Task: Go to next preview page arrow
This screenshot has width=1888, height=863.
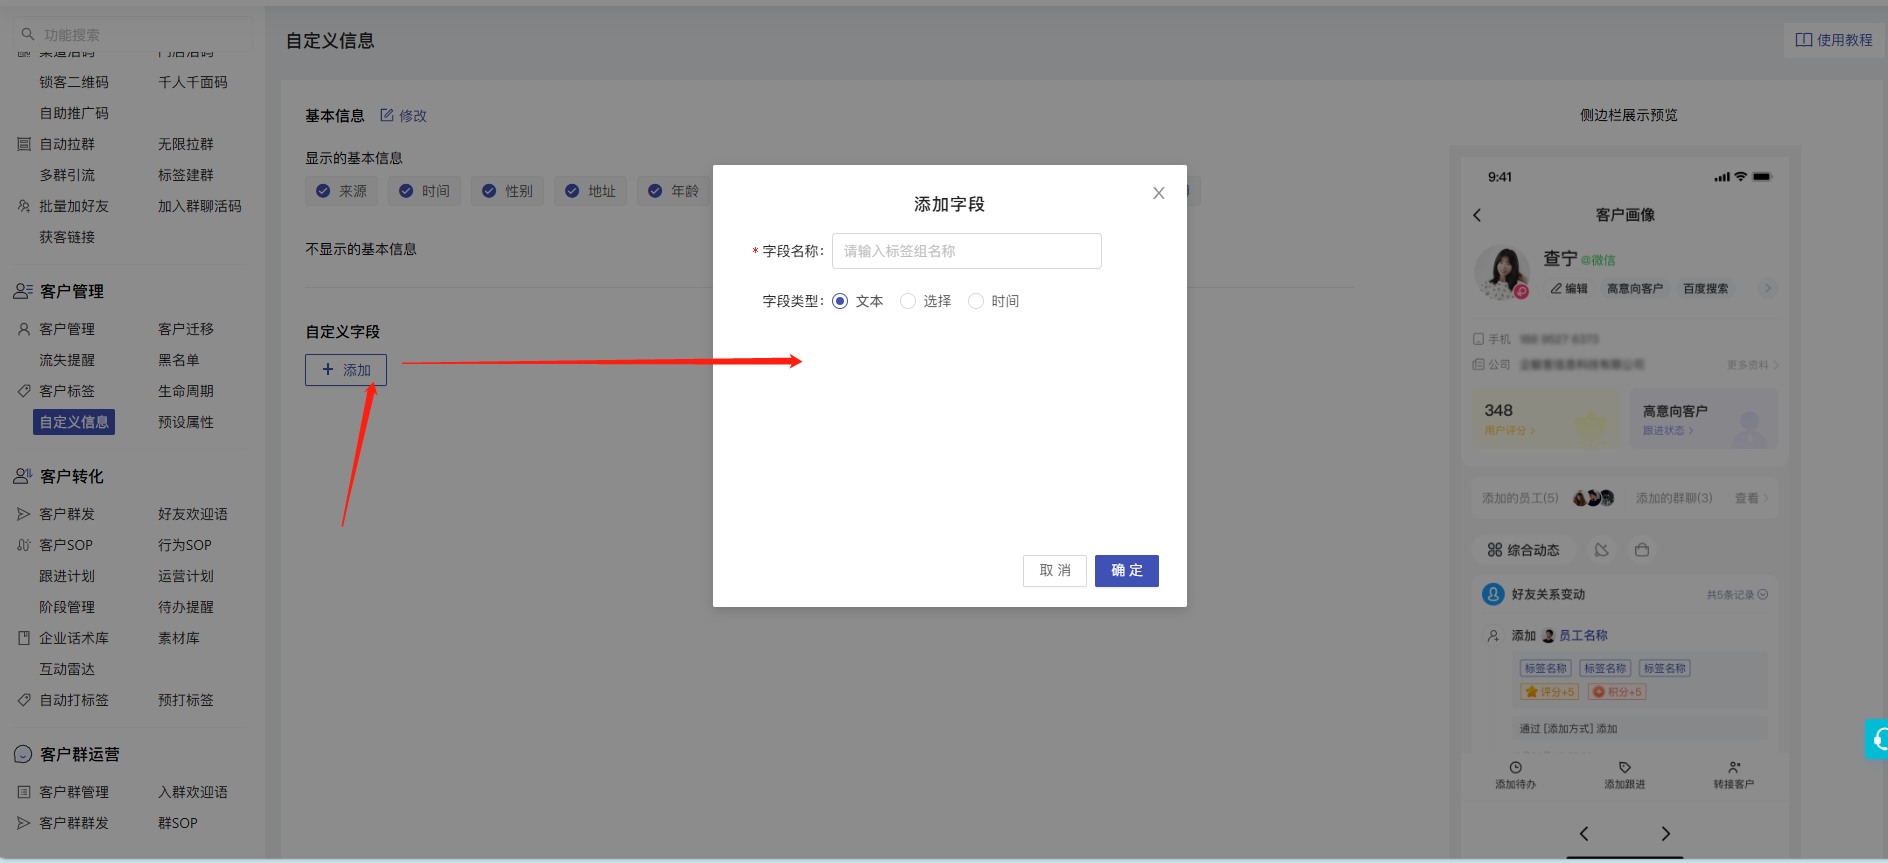Action: (x=1665, y=833)
